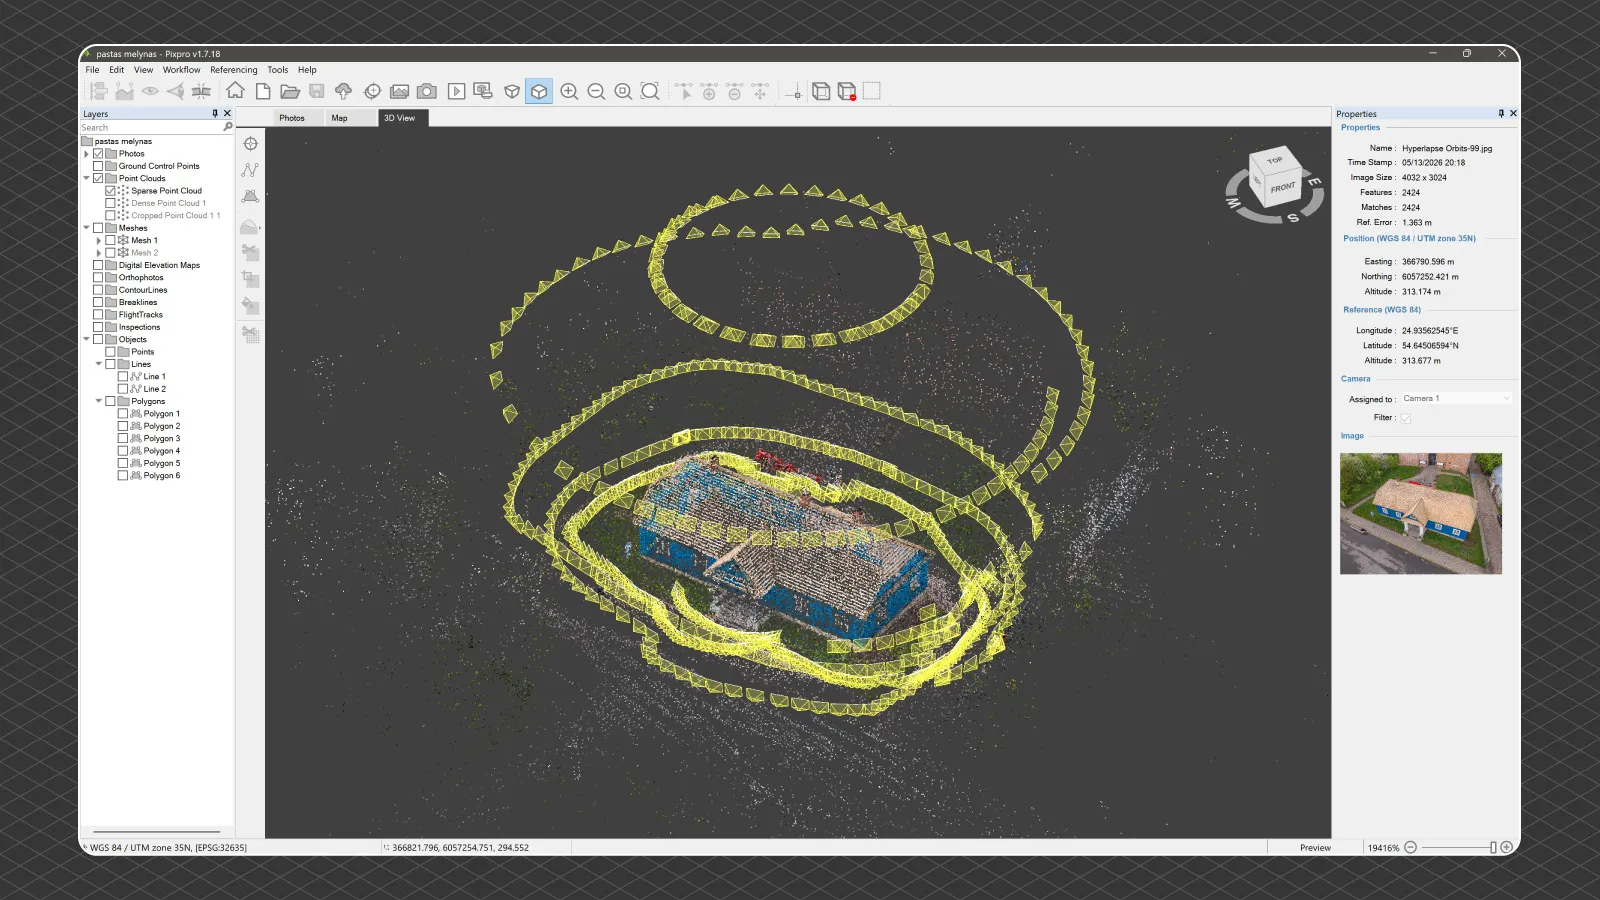This screenshot has width=1600, height=900.
Task: Open the Workflow menu
Action: pyautogui.click(x=181, y=70)
